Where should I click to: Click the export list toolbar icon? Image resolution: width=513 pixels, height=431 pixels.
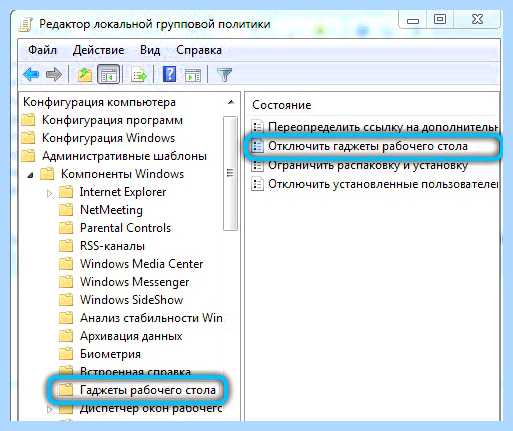[139, 74]
